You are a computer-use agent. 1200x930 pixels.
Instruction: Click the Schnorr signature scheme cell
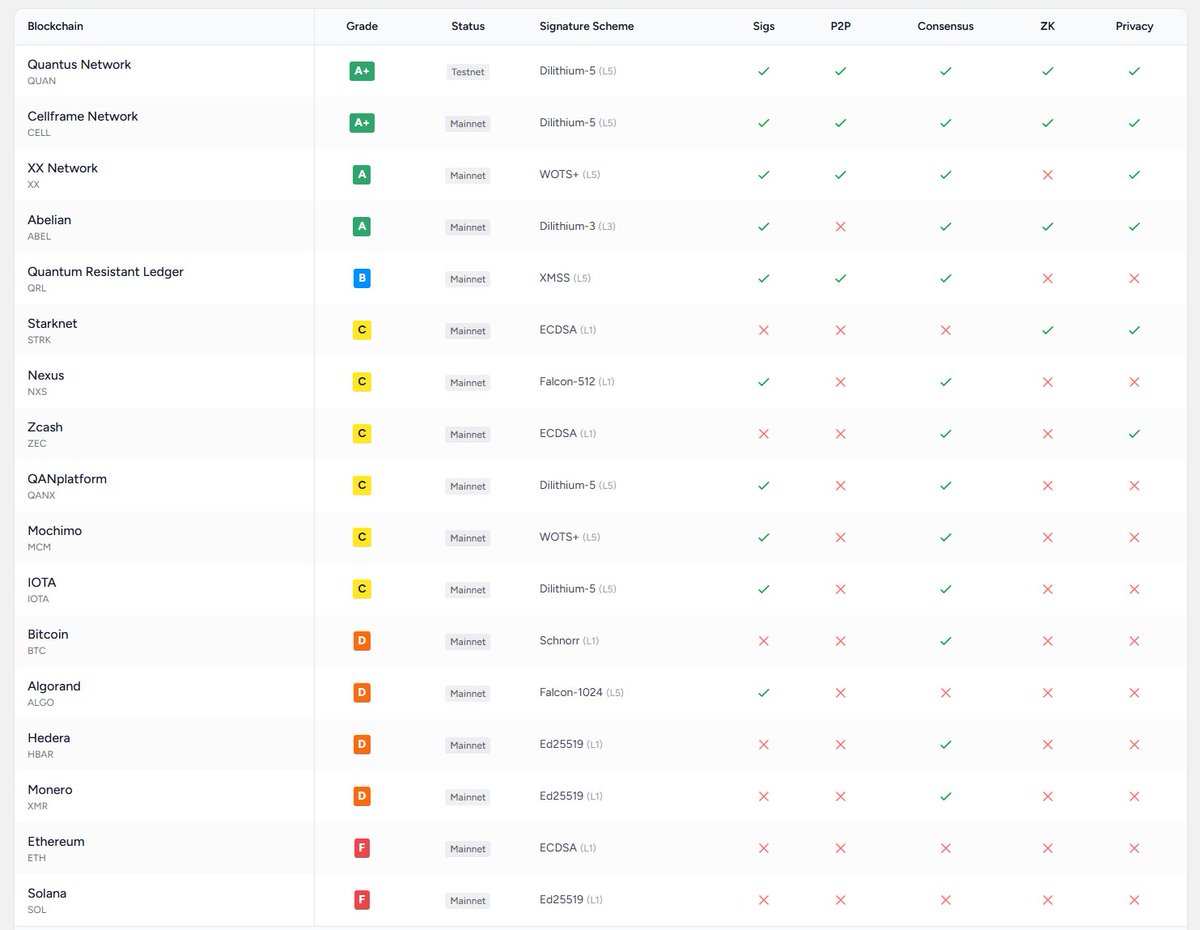point(569,641)
